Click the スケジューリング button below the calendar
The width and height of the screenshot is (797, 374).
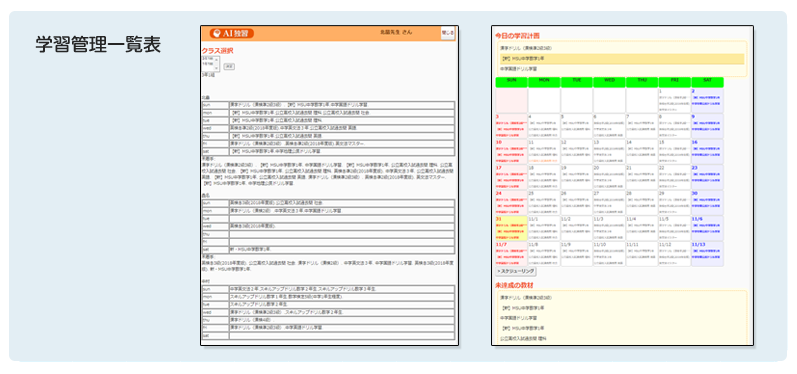(x=516, y=272)
